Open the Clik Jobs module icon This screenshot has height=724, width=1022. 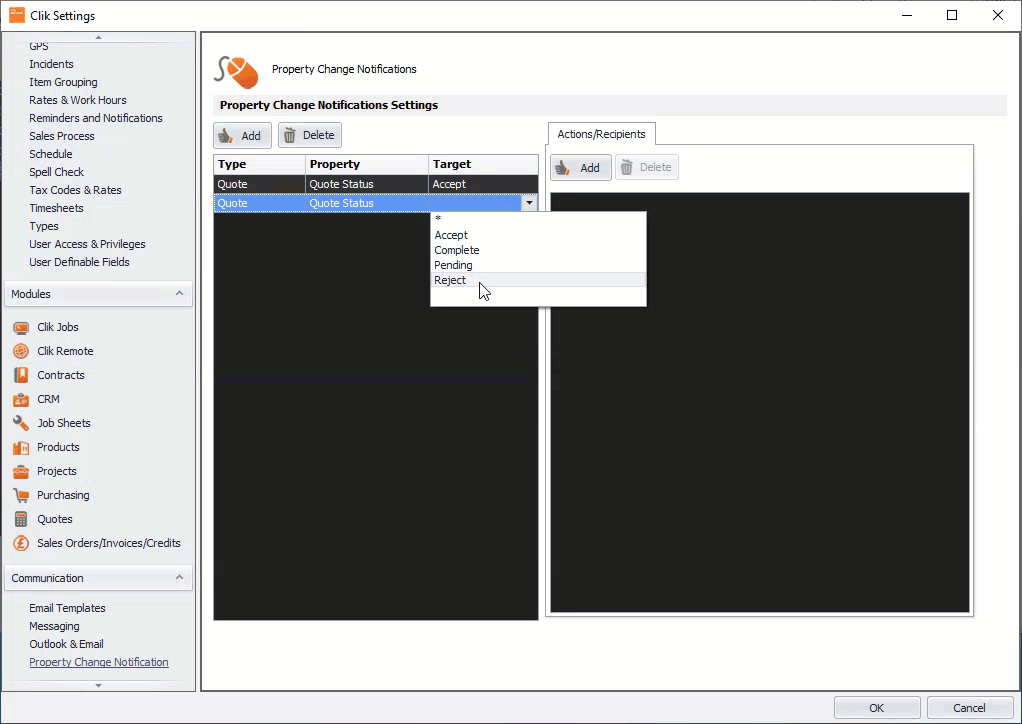pyautogui.click(x=21, y=327)
